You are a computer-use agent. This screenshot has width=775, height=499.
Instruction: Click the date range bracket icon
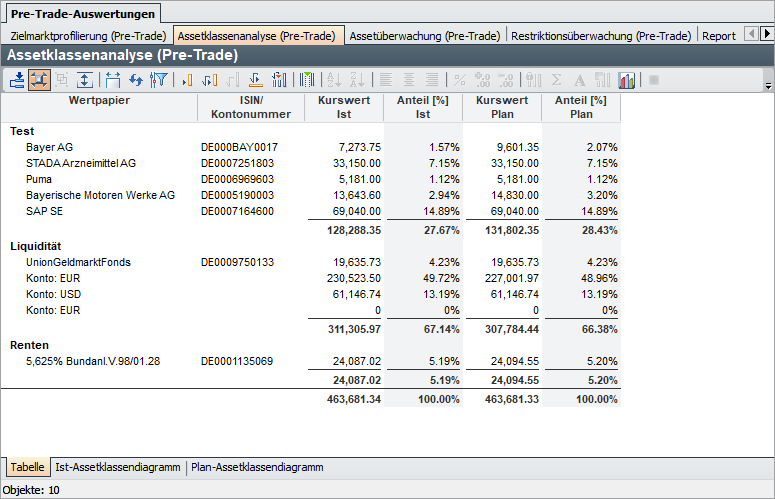pos(112,80)
